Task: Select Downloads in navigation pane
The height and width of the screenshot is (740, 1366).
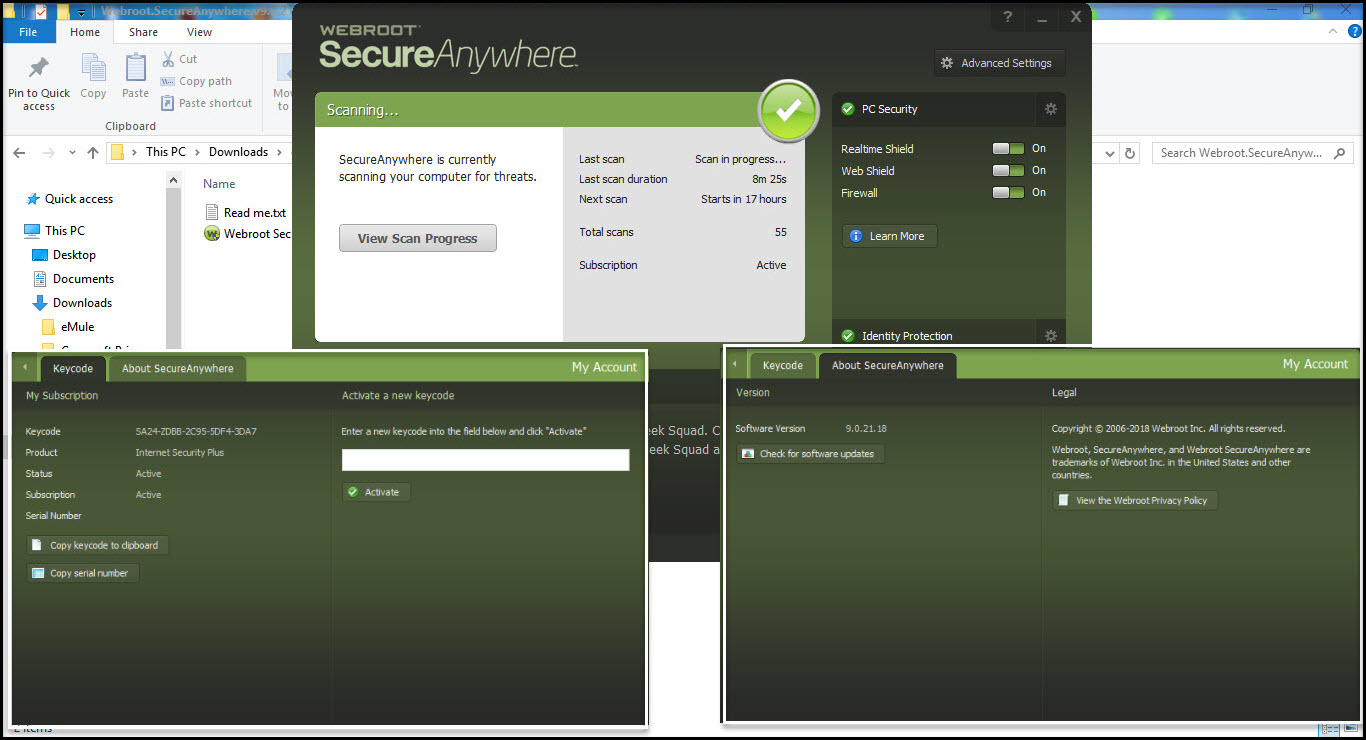Action: tap(72, 303)
